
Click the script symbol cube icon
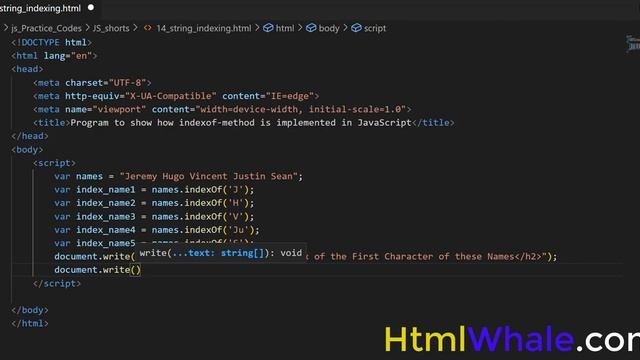pyautogui.click(x=356, y=28)
